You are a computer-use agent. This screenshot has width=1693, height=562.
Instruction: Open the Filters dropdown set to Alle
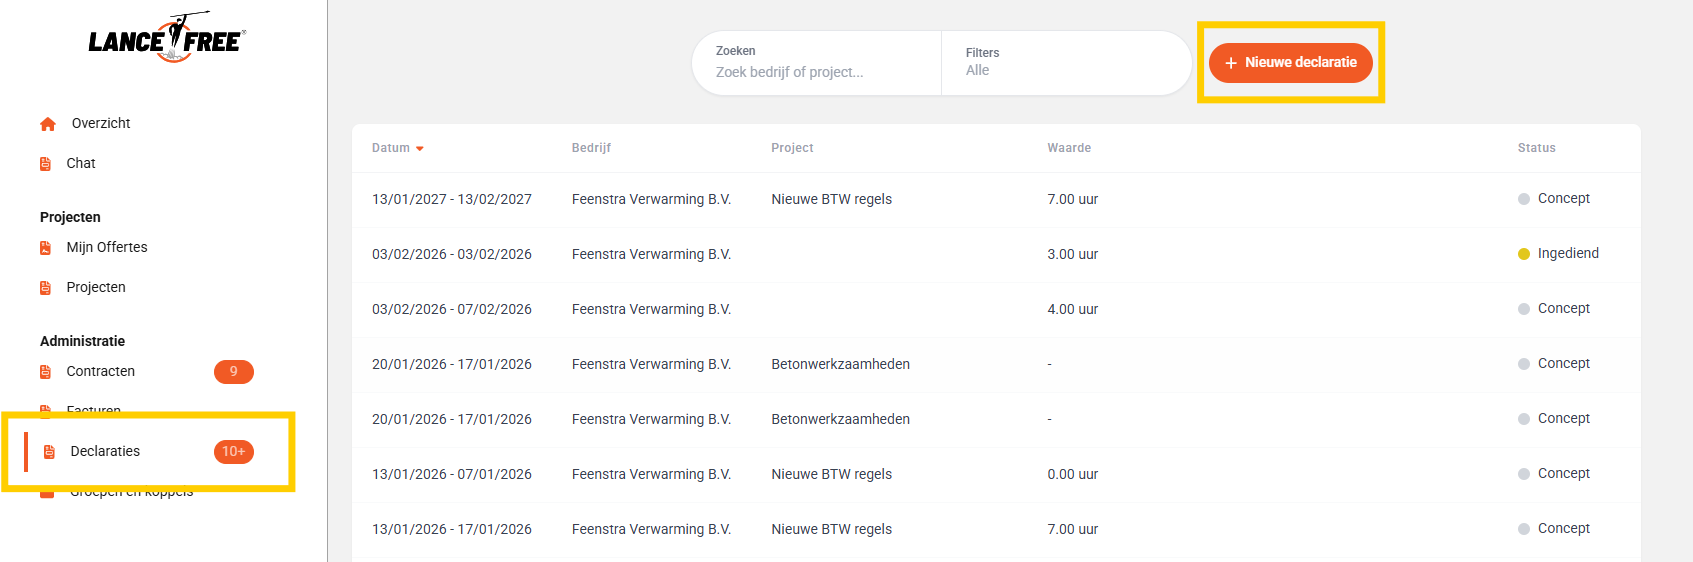tap(1066, 63)
